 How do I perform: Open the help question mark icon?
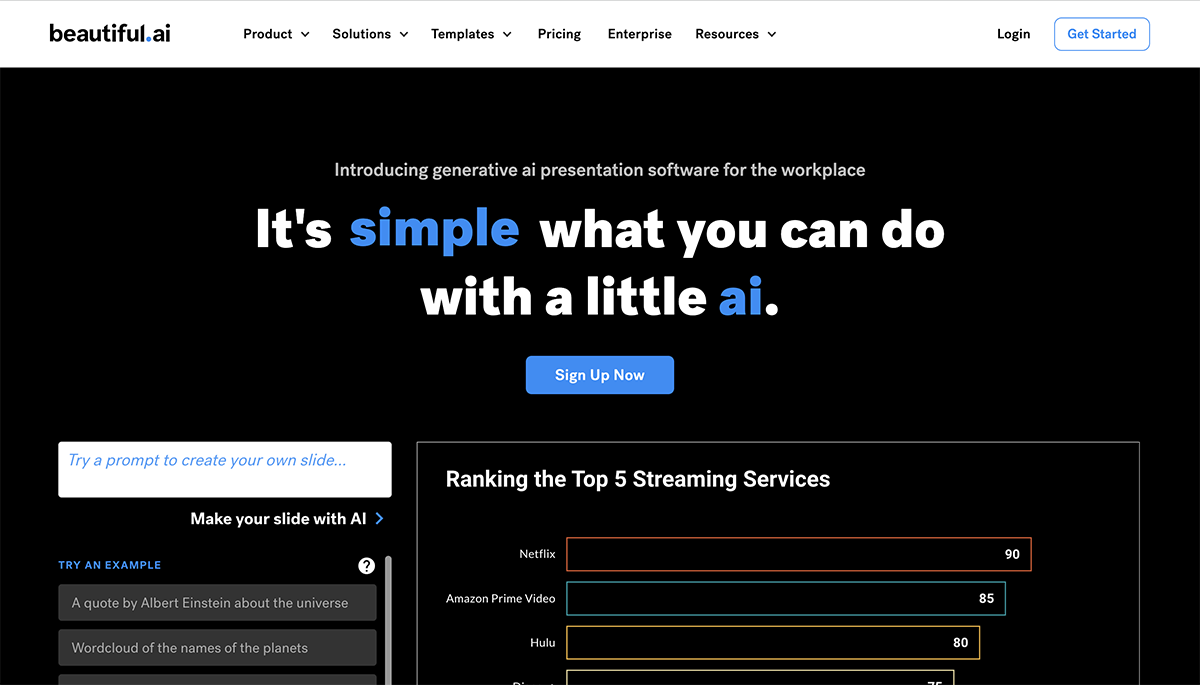coord(367,566)
